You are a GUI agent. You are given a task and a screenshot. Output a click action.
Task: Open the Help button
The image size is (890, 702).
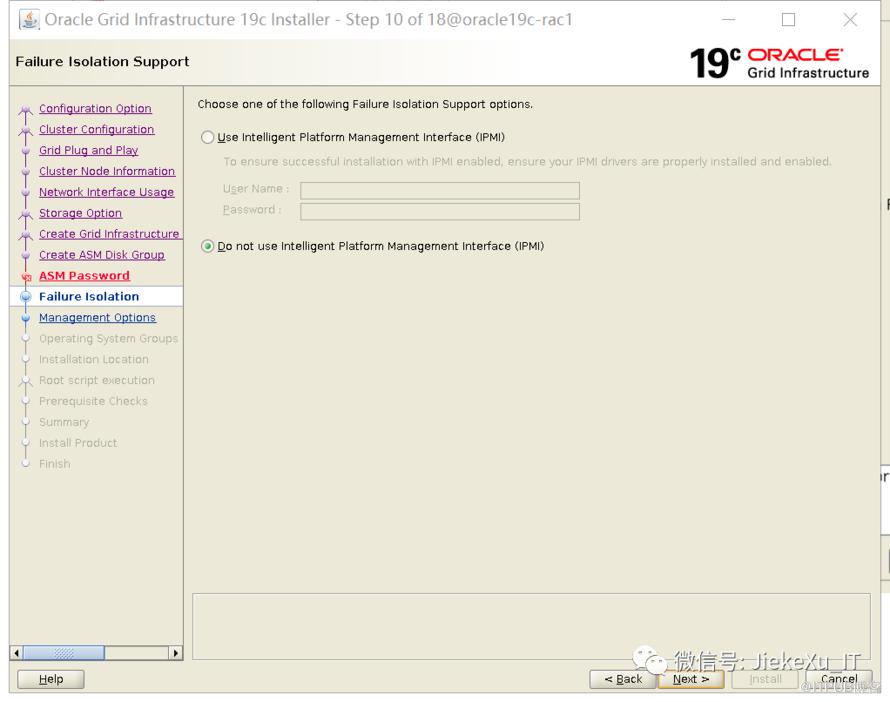tap(51, 679)
